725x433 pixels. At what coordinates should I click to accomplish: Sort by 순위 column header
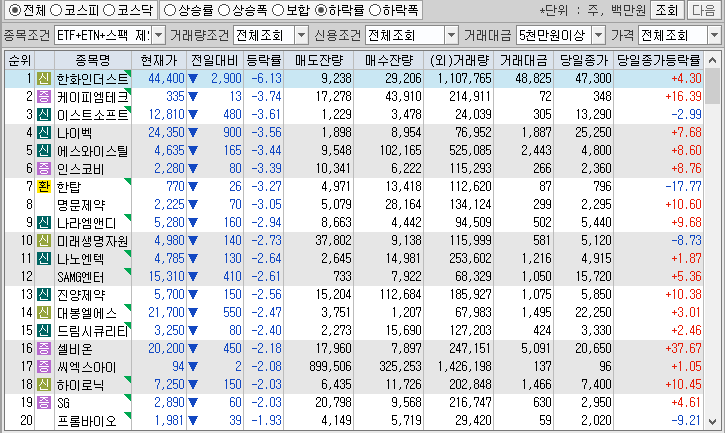(20, 60)
